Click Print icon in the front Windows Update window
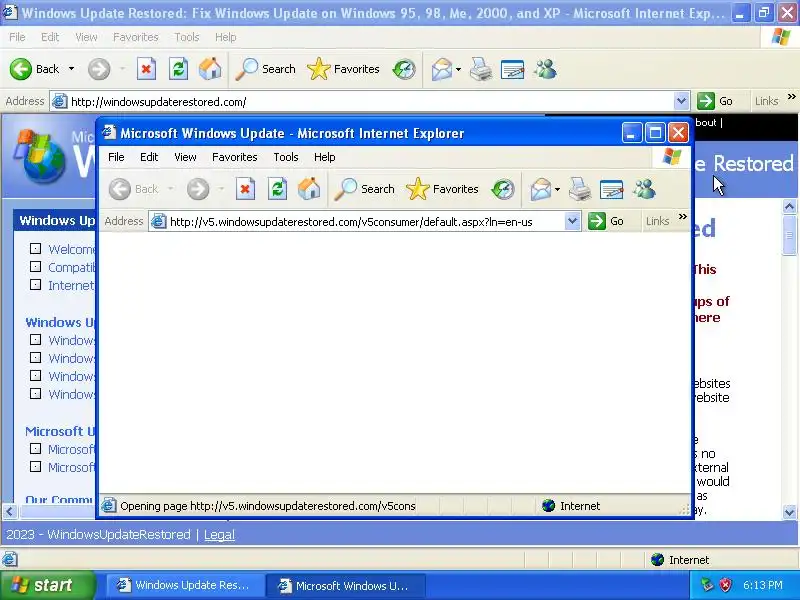Viewport: 800px width, 600px height. pos(580,189)
